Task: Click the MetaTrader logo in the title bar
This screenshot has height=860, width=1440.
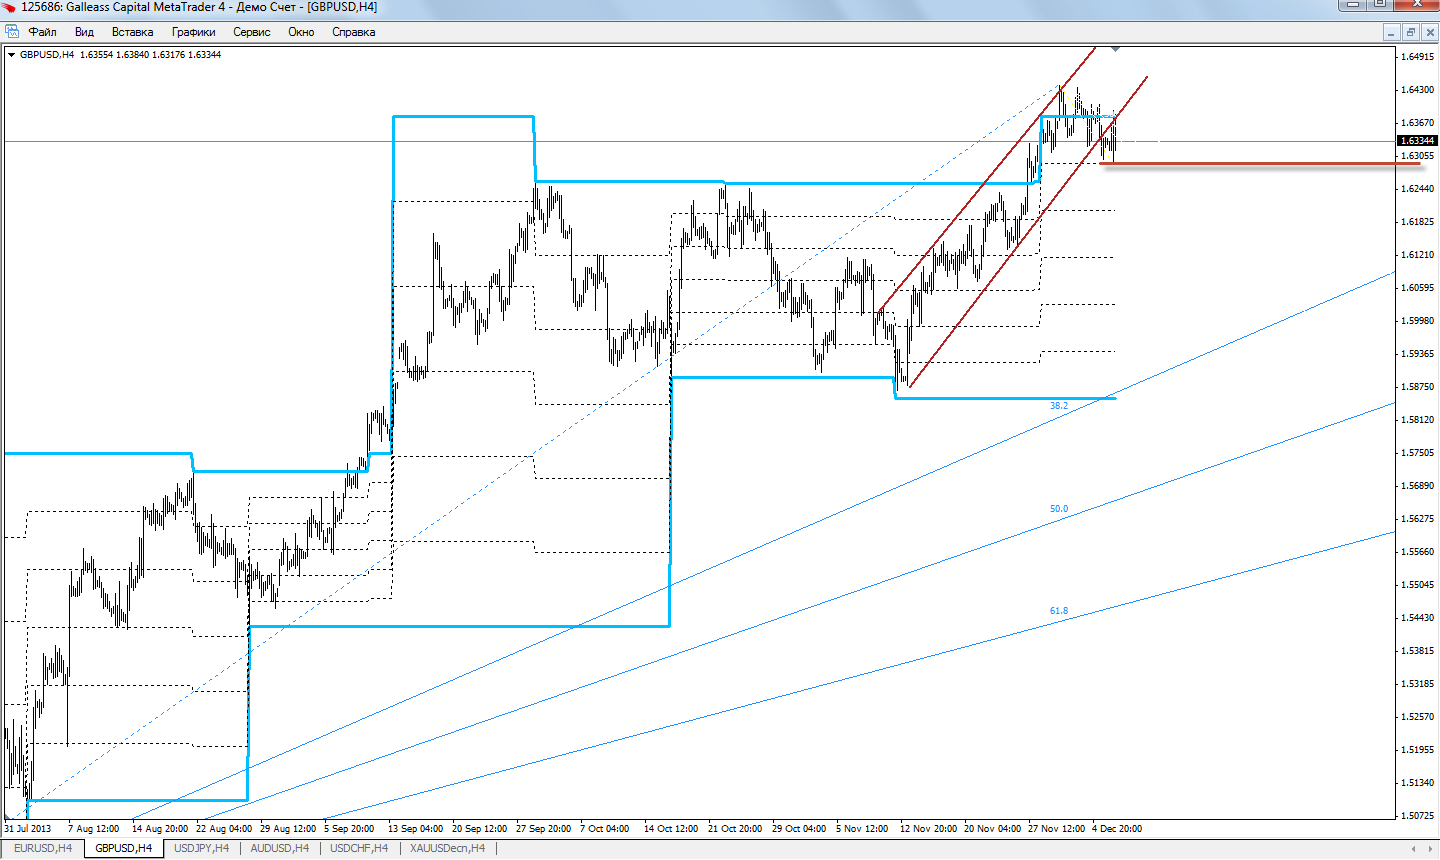Action: (10, 7)
